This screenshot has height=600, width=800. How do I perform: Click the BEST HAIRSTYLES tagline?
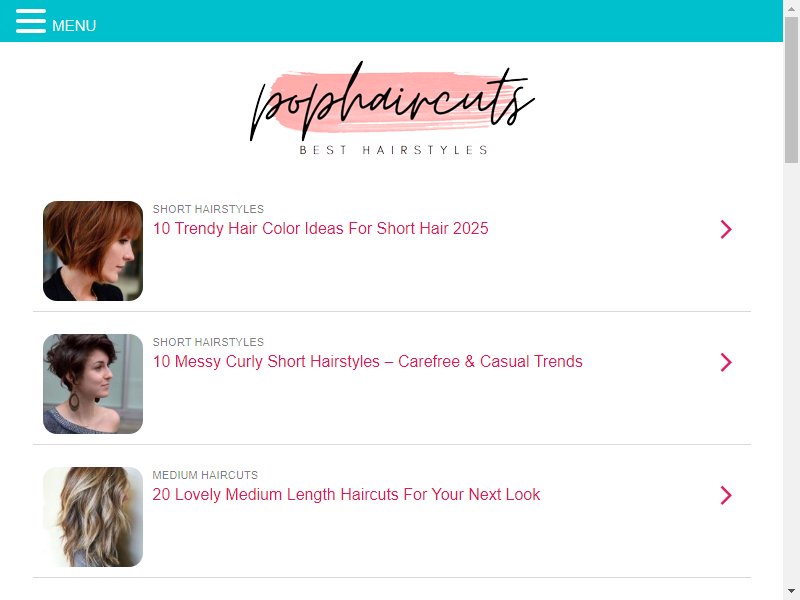point(393,150)
